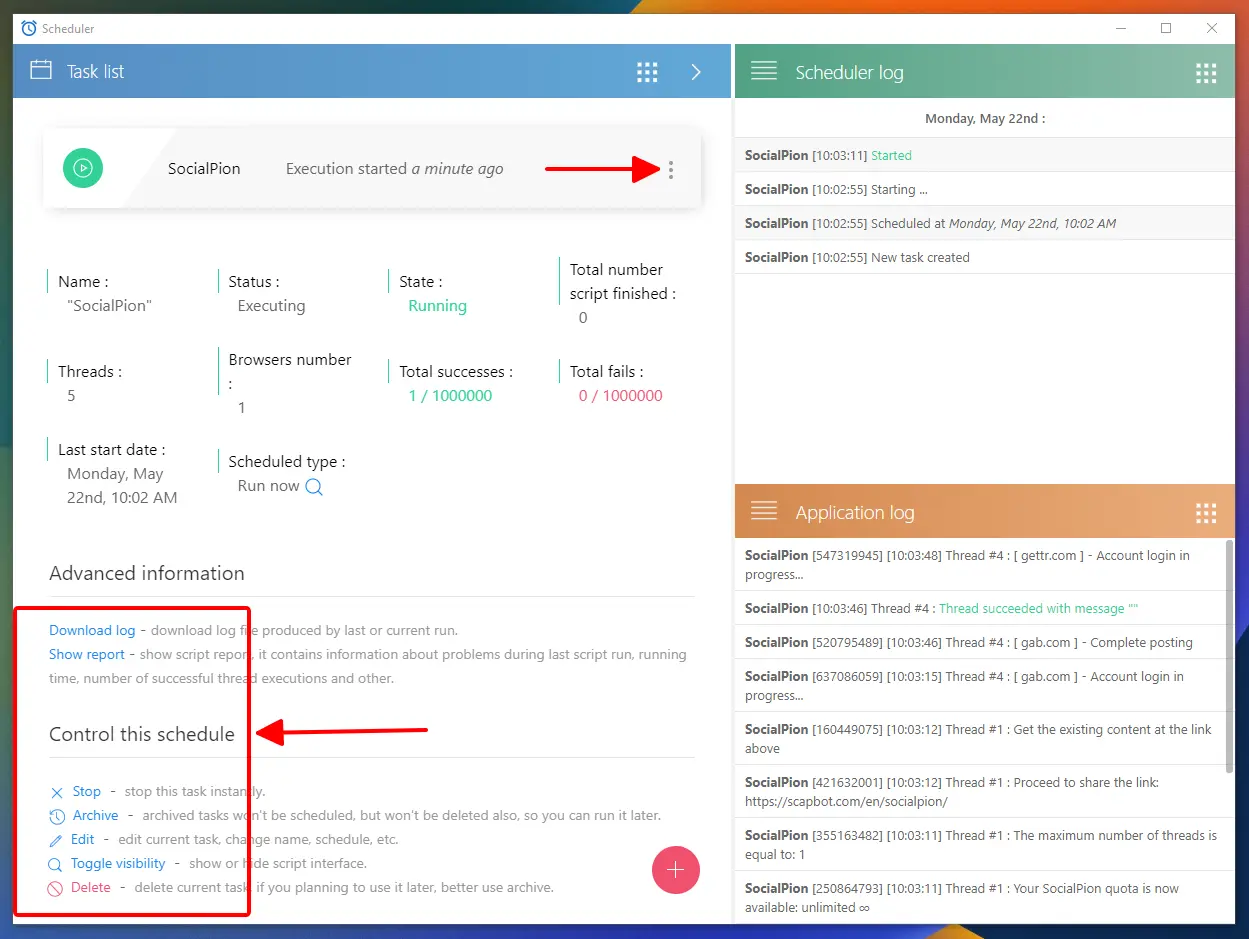Click the Advanced information heading
This screenshot has width=1249, height=939.
(147, 573)
